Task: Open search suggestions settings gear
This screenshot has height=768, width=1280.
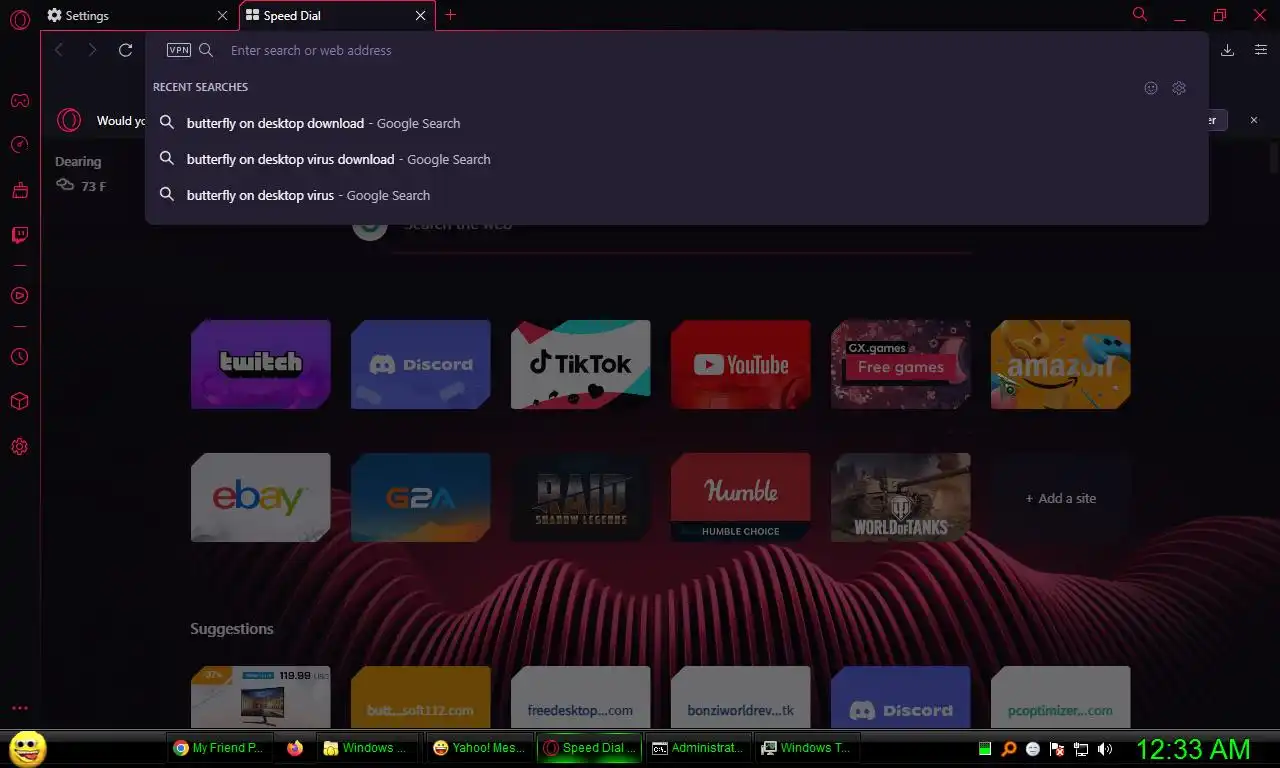Action: [x=1179, y=88]
